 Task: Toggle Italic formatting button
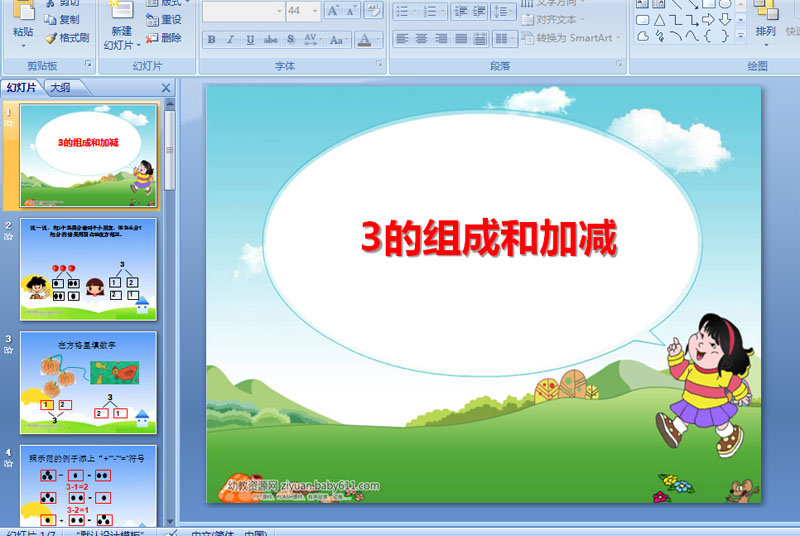(231, 39)
